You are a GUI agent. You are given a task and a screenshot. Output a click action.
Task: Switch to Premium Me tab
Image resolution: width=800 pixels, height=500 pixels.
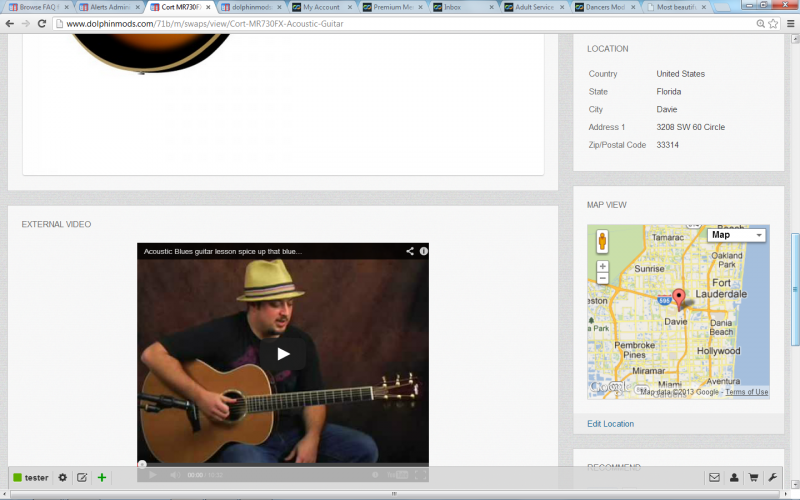click(x=392, y=7)
